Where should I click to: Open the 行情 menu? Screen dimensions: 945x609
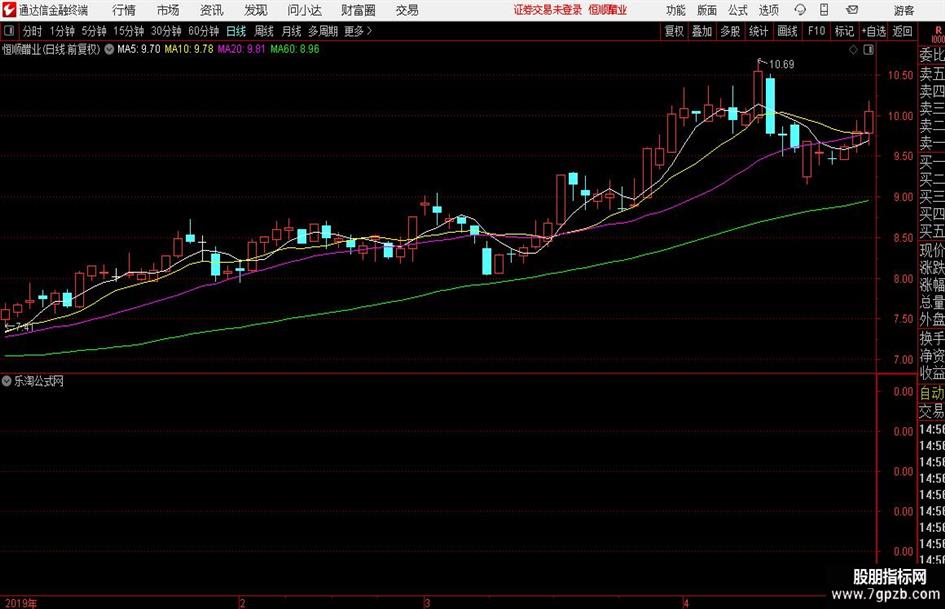point(124,10)
